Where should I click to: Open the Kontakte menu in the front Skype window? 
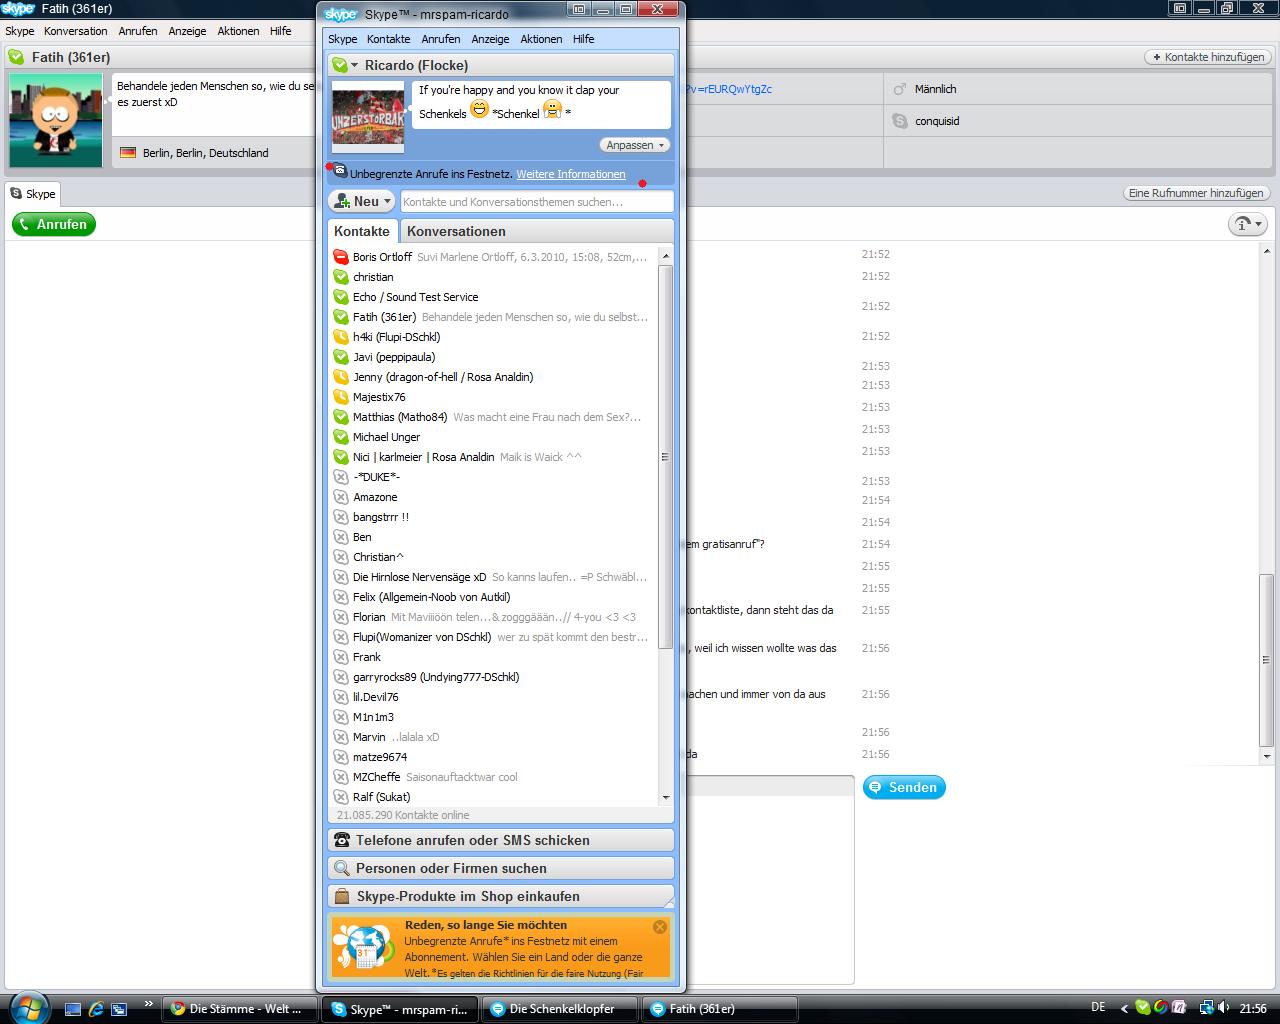tap(388, 39)
